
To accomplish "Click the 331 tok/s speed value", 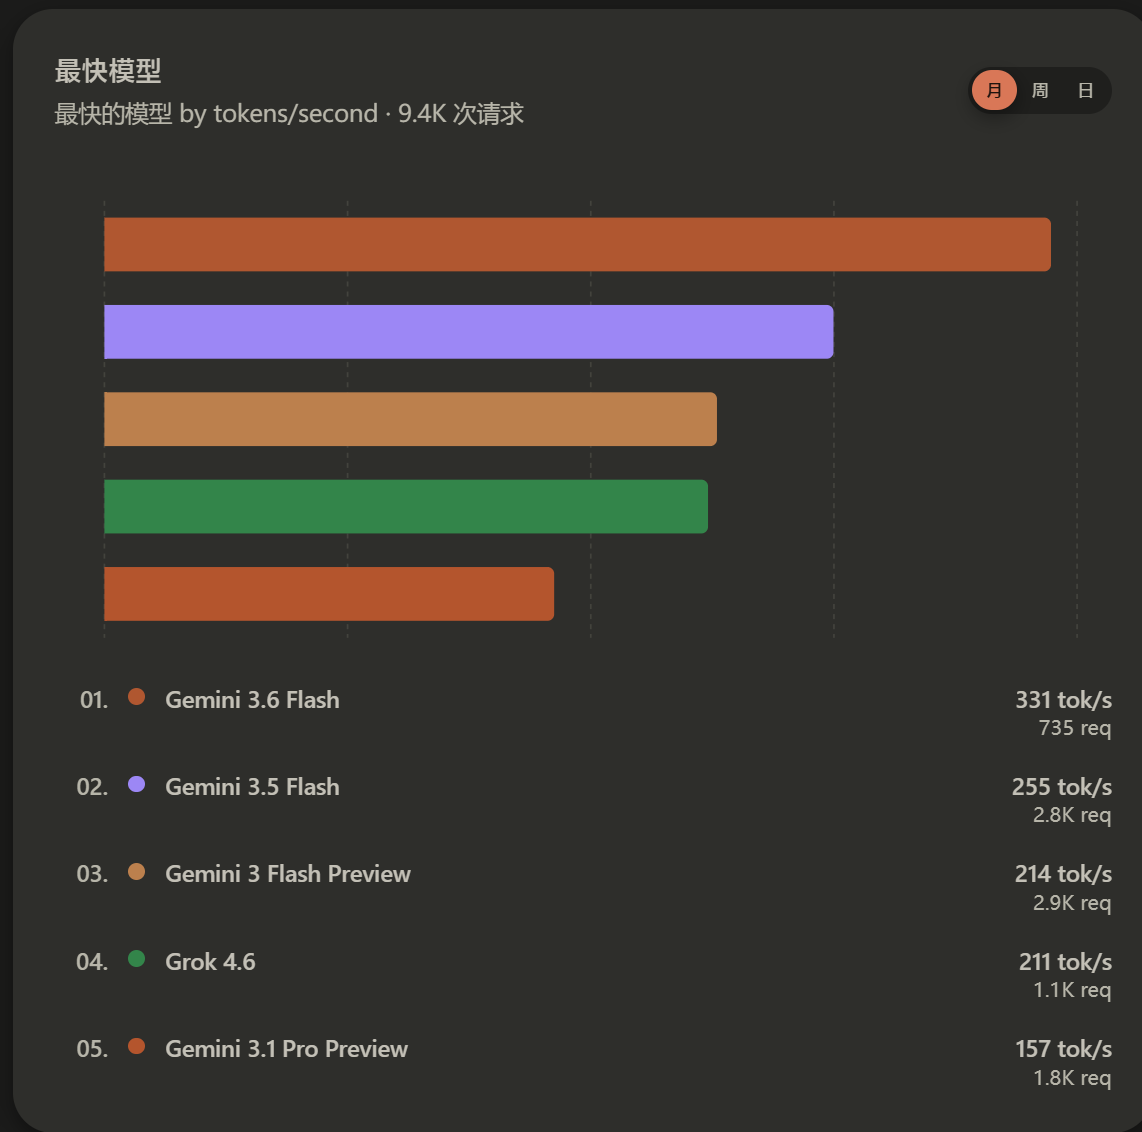I will [1063, 699].
